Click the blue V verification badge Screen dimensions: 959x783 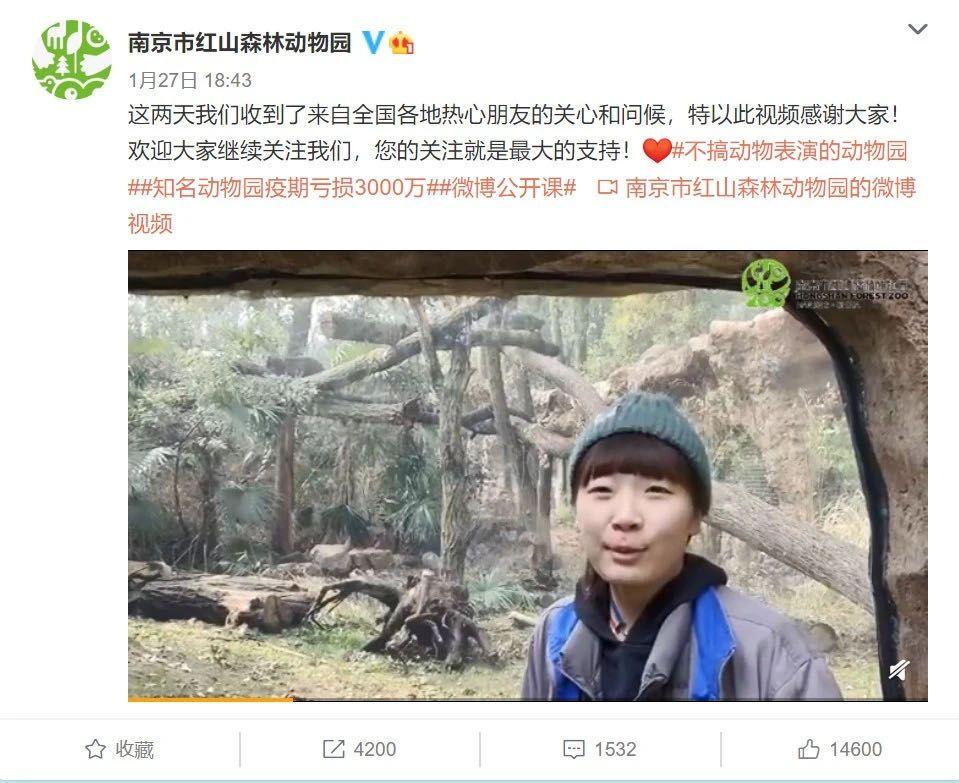[x=372, y=43]
